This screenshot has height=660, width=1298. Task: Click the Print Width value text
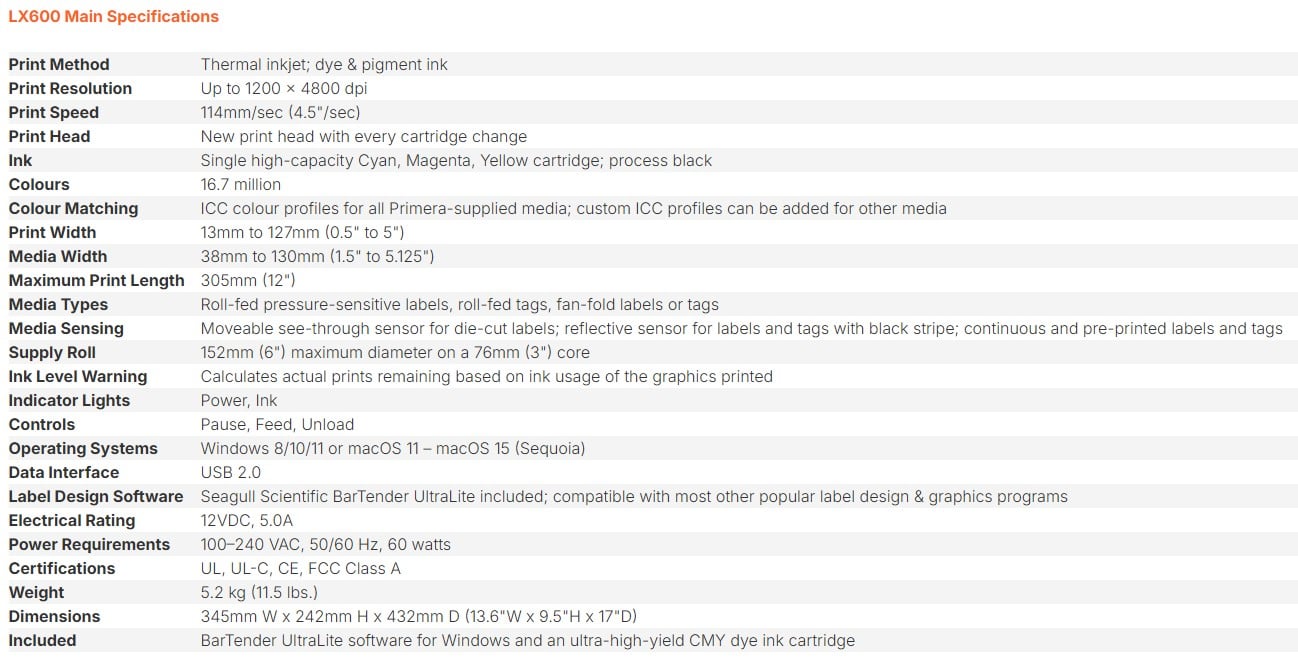(302, 232)
